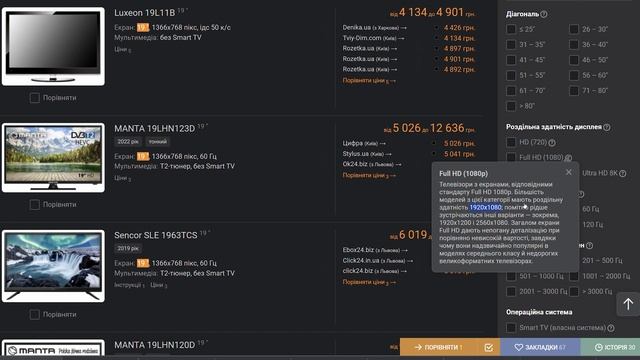This screenshot has height=360, width=640.
Task: Click the тонкий tag on MANTA
Action: [x=158, y=142]
